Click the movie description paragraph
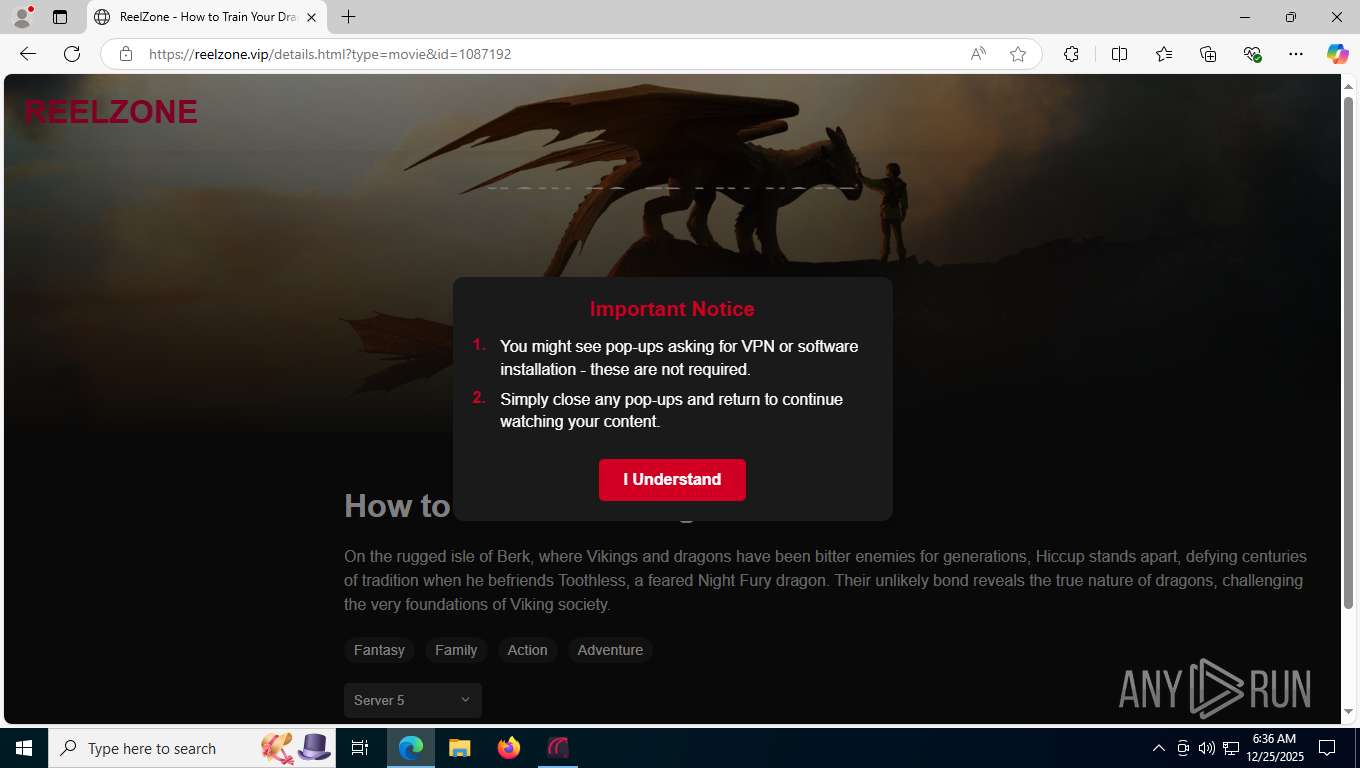The image size is (1360, 768). (825, 580)
